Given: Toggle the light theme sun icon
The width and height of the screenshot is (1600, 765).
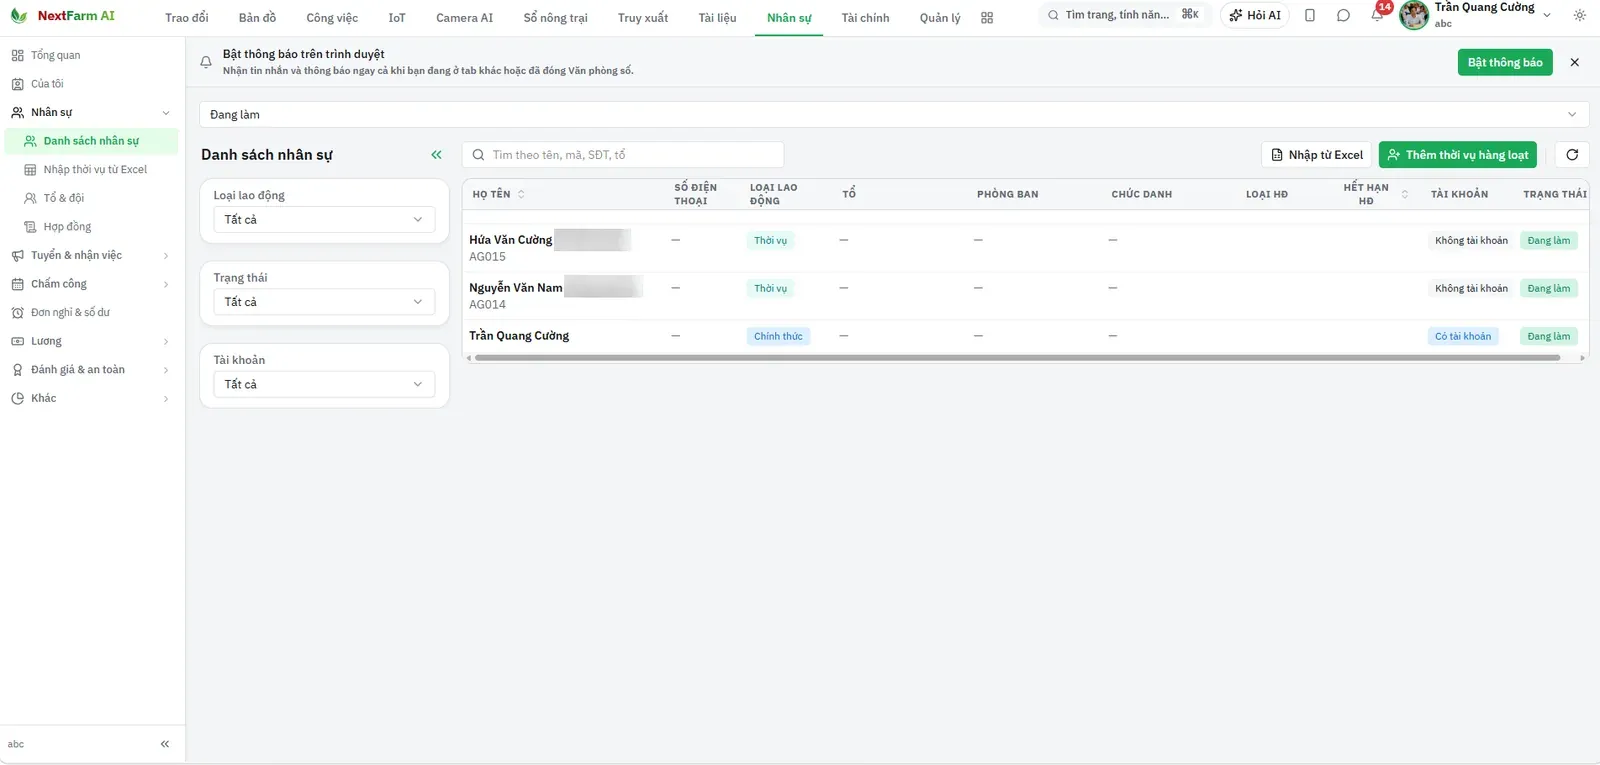Looking at the screenshot, I should 1579,15.
